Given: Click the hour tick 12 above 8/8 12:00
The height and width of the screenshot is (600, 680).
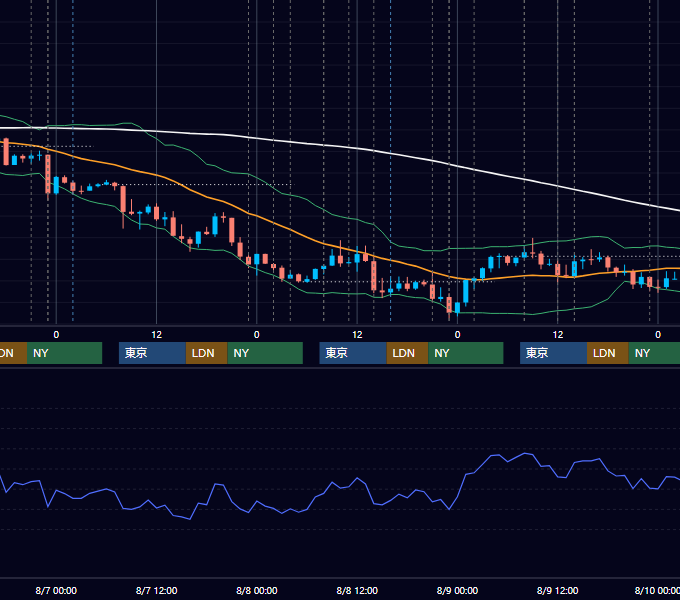Looking at the screenshot, I should pyautogui.click(x=357, y=335).
